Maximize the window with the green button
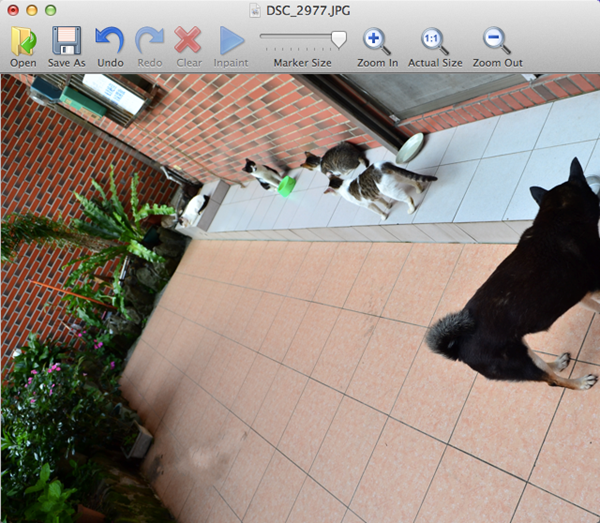The image size is (600, 523). click(50, 9)
